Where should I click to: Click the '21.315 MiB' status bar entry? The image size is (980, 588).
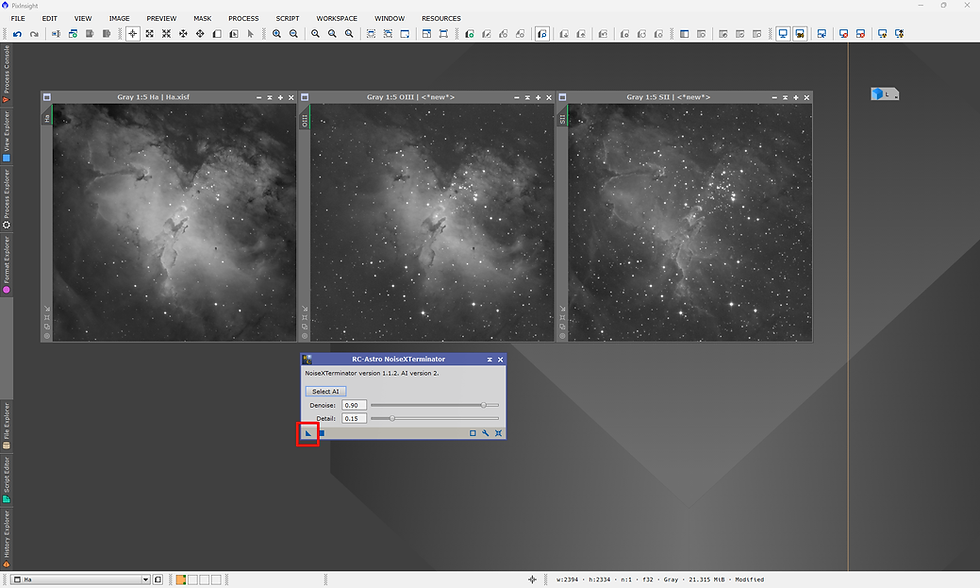tap(706, 579)
